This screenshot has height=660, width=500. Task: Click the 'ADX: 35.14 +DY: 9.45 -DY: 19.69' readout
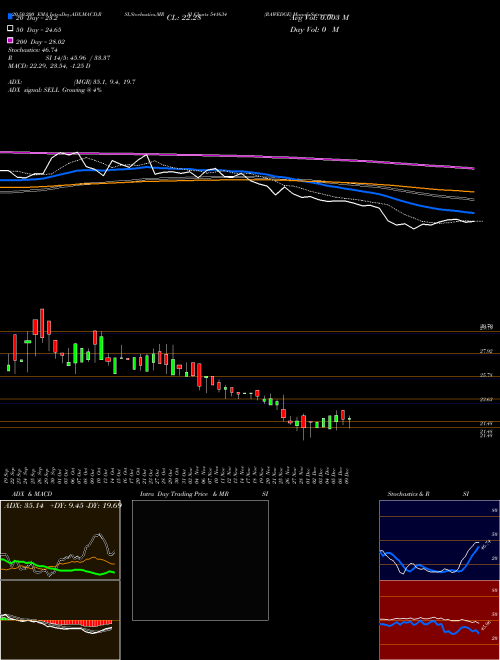(63, 506)
